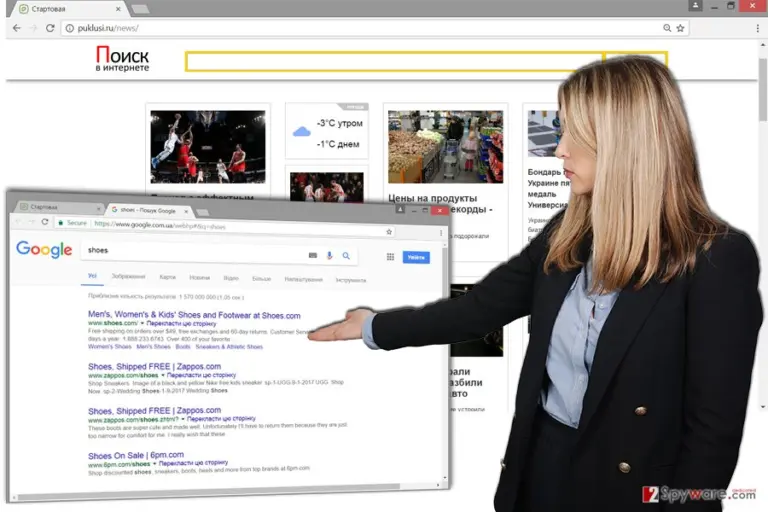768x512 pixels.
Task: Click the Google logo
Action: [x=44, y=249]
